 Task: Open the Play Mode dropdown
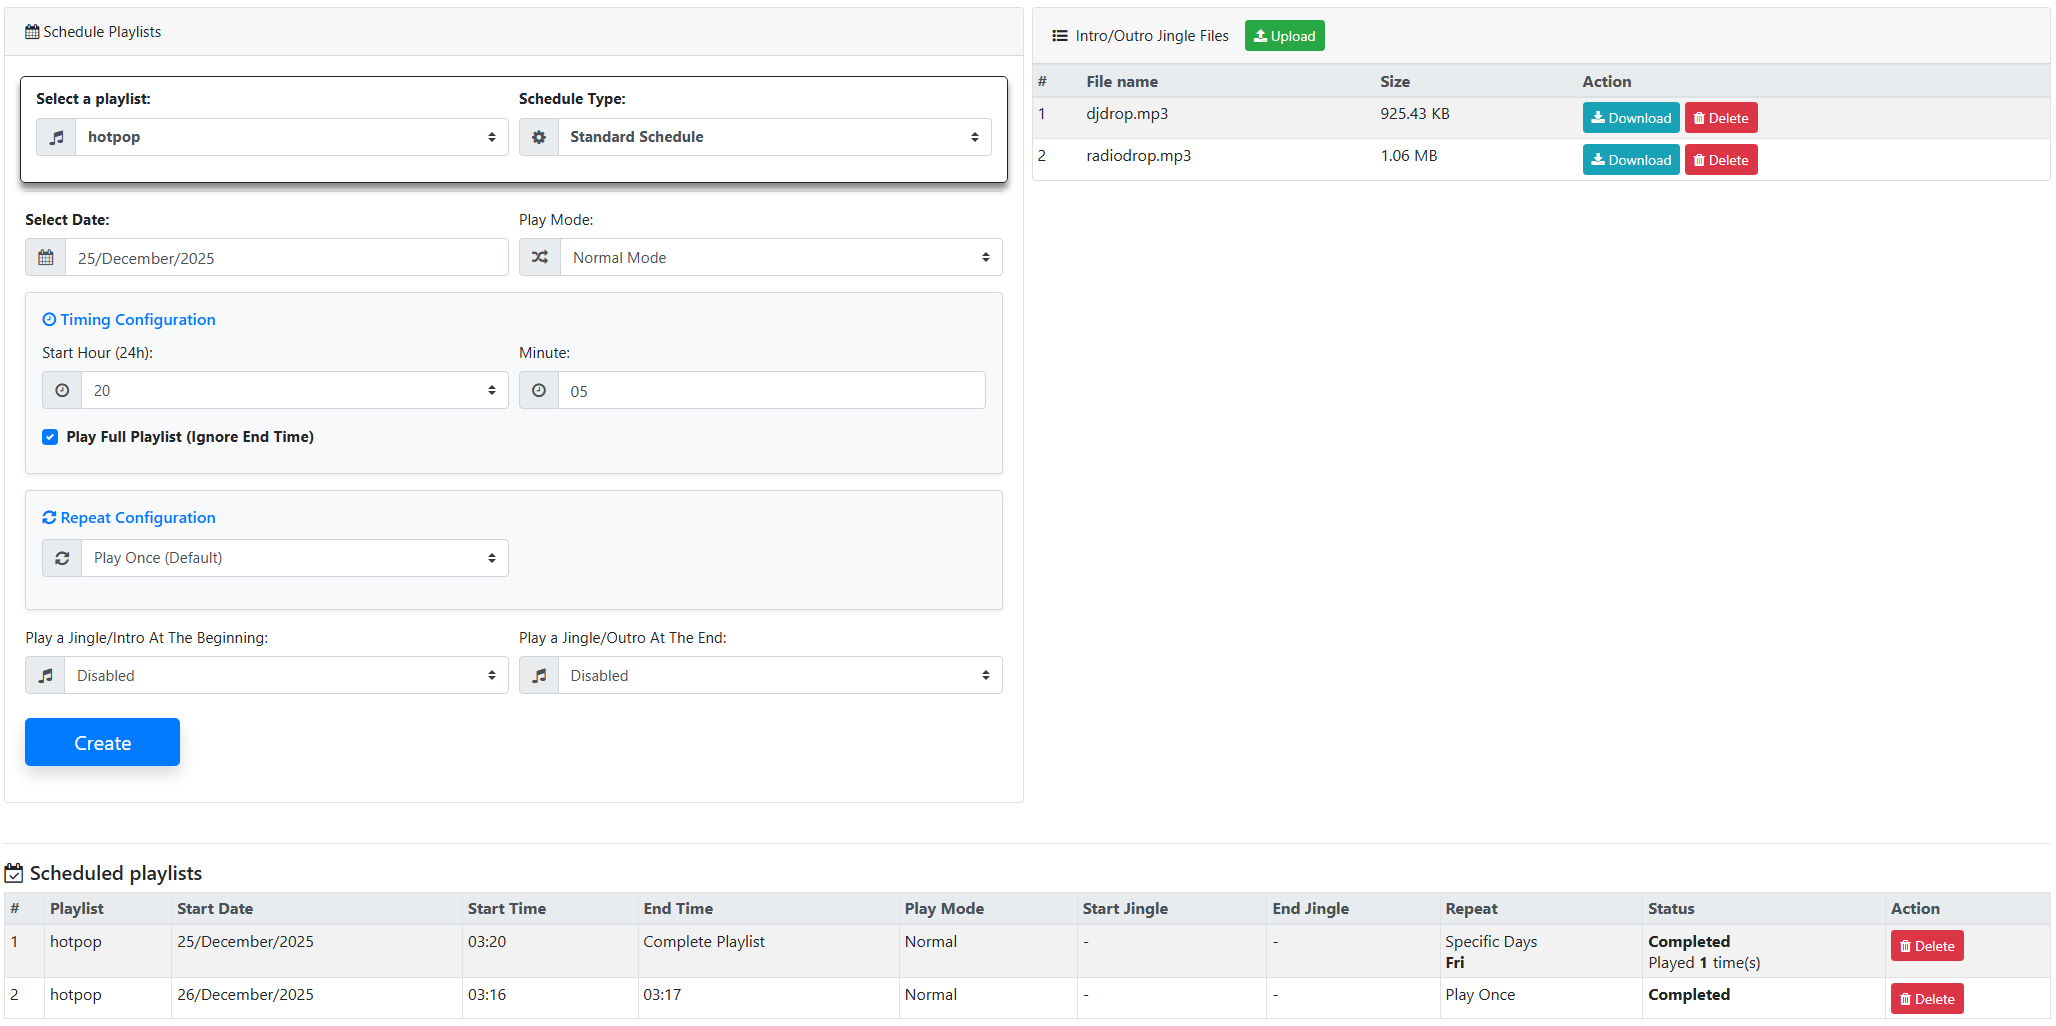coord(780,258)
